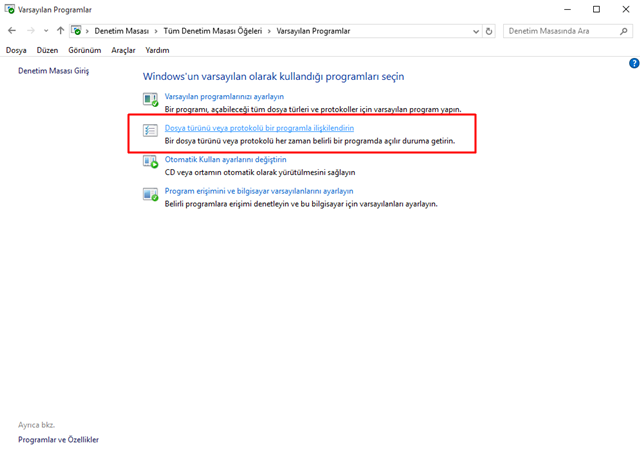
Task: Go up one folder level
Action: tap(60, 31)
